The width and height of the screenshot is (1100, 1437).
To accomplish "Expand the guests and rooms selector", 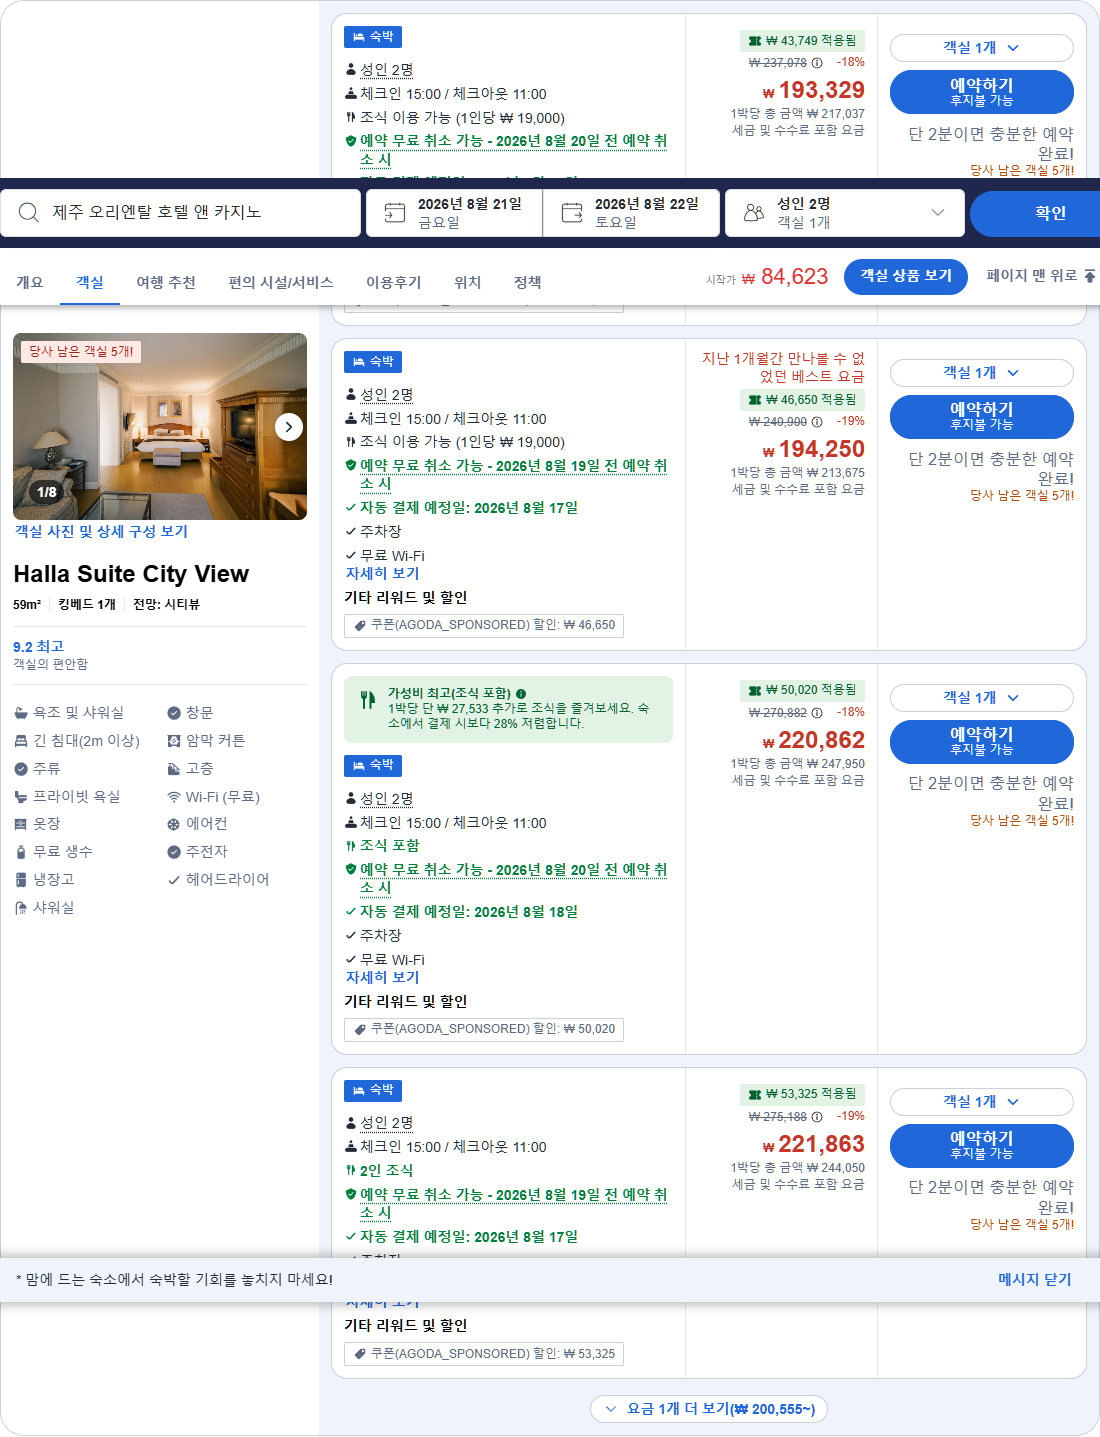I will coord(845,213).
